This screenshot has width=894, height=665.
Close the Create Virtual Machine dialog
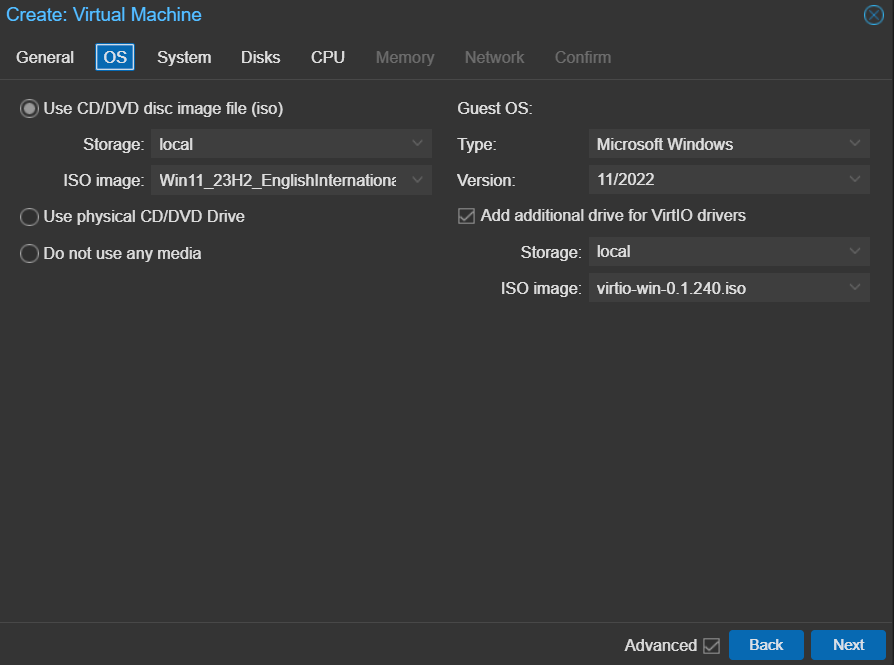coord(873,15)
